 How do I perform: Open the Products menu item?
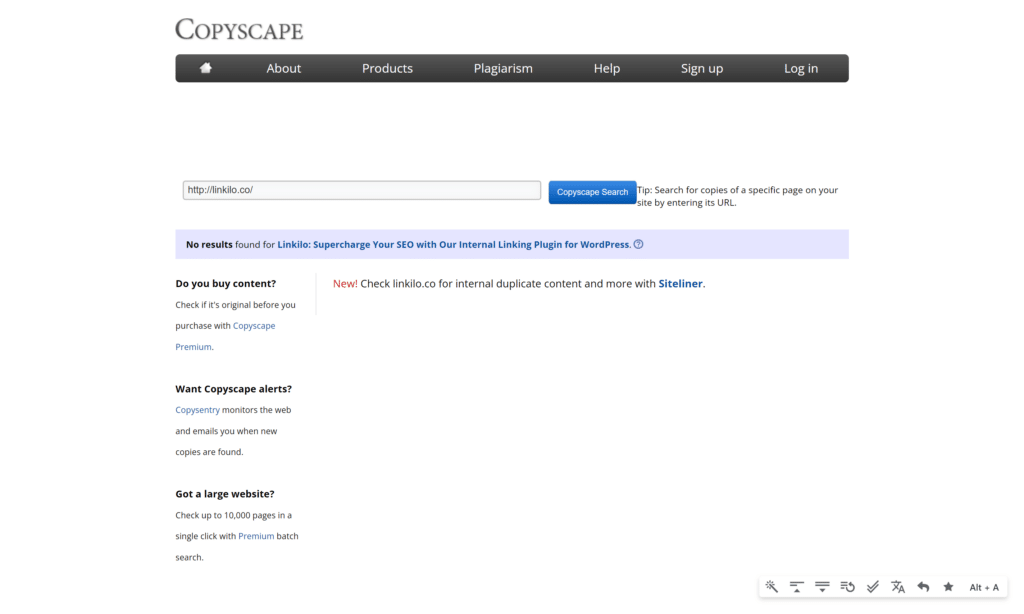(387, 69)
